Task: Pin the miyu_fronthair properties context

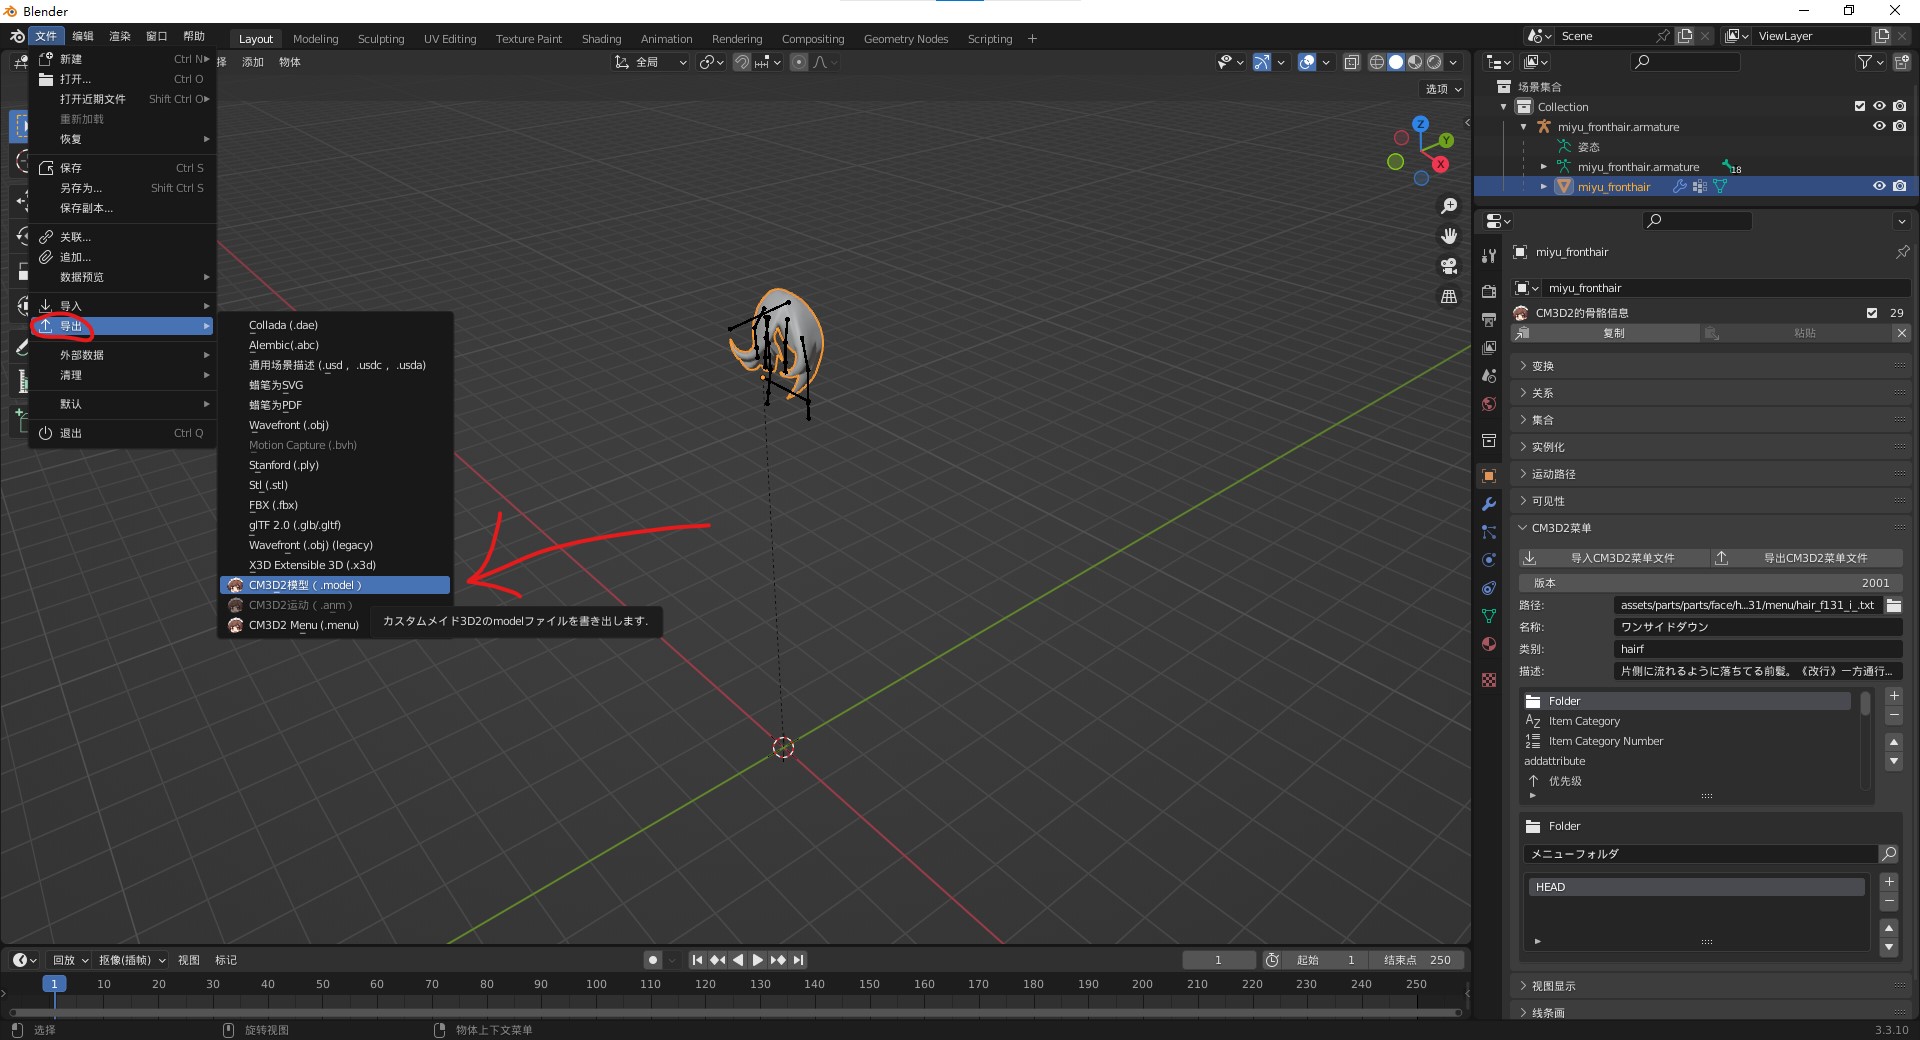Action: click(x=1902, y=252)
